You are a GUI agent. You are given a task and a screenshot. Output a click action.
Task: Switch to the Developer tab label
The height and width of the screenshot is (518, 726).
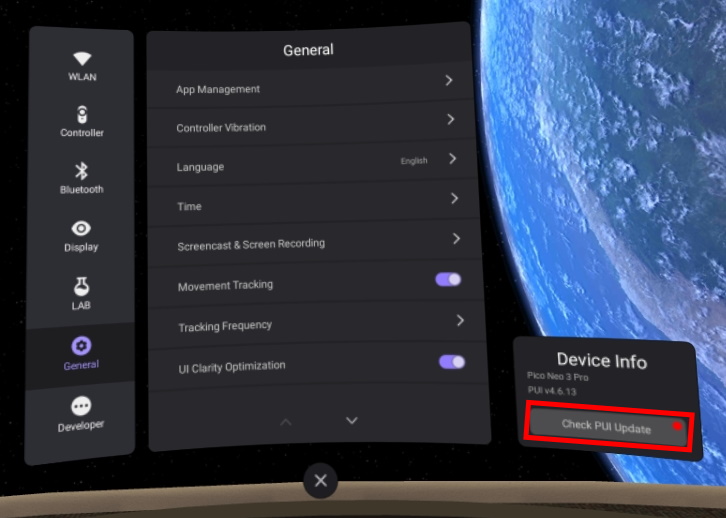click(x=81, y=425)
